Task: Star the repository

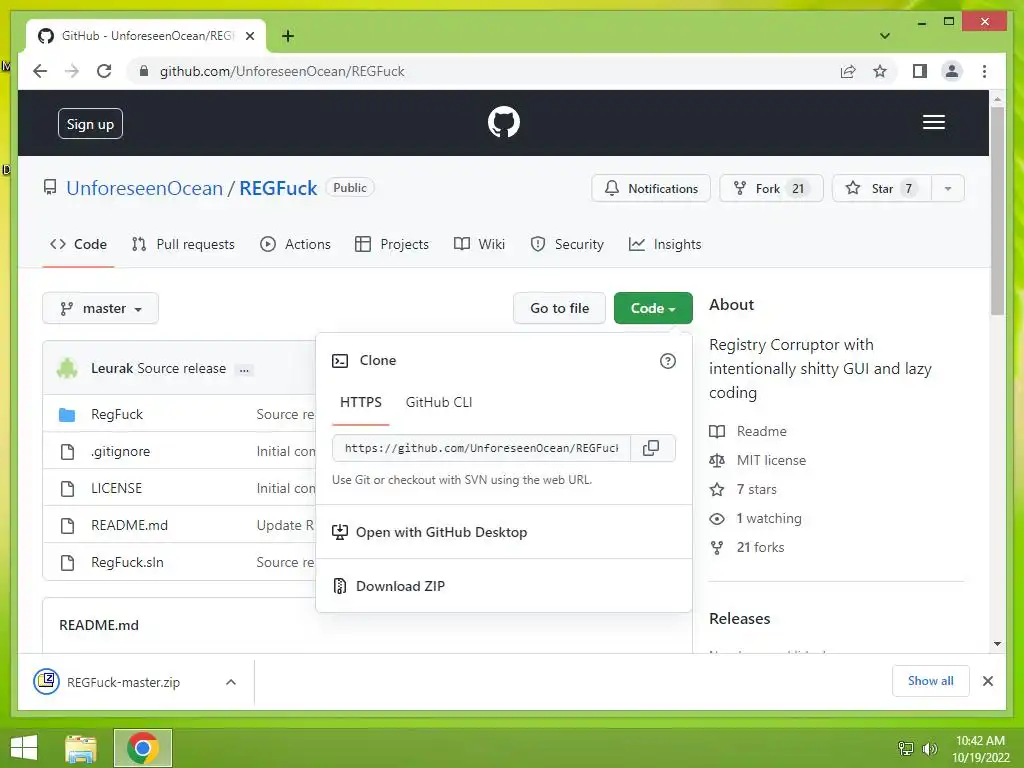Action: click(x=882, y=189)
